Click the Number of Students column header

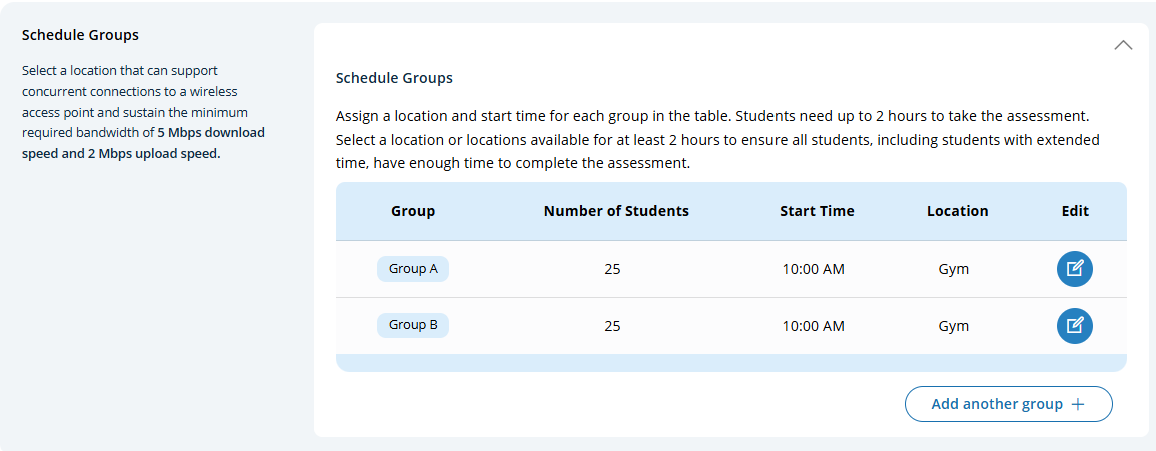click(x=616, y=211)
